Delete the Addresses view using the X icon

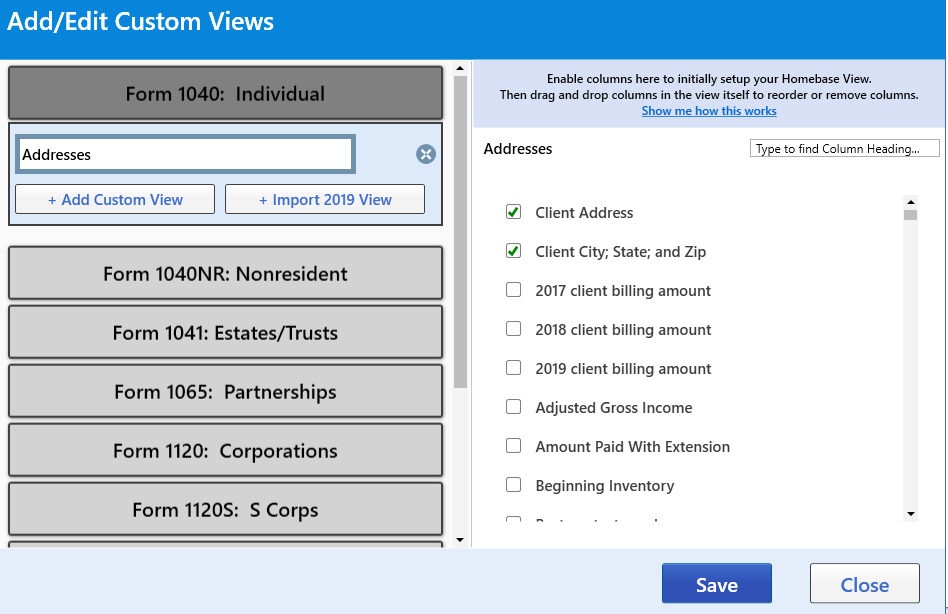pyautogui.click(x=426, y=154)
